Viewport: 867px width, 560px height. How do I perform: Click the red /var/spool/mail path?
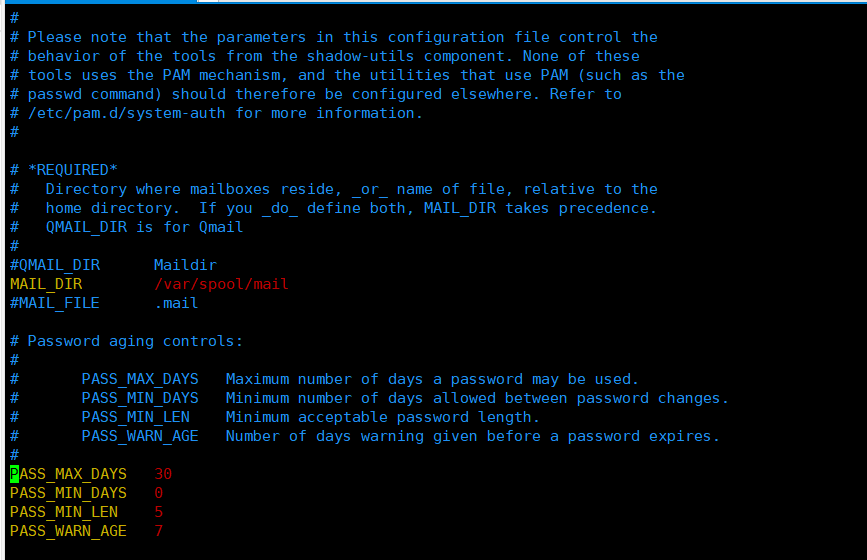coord(221,284)
